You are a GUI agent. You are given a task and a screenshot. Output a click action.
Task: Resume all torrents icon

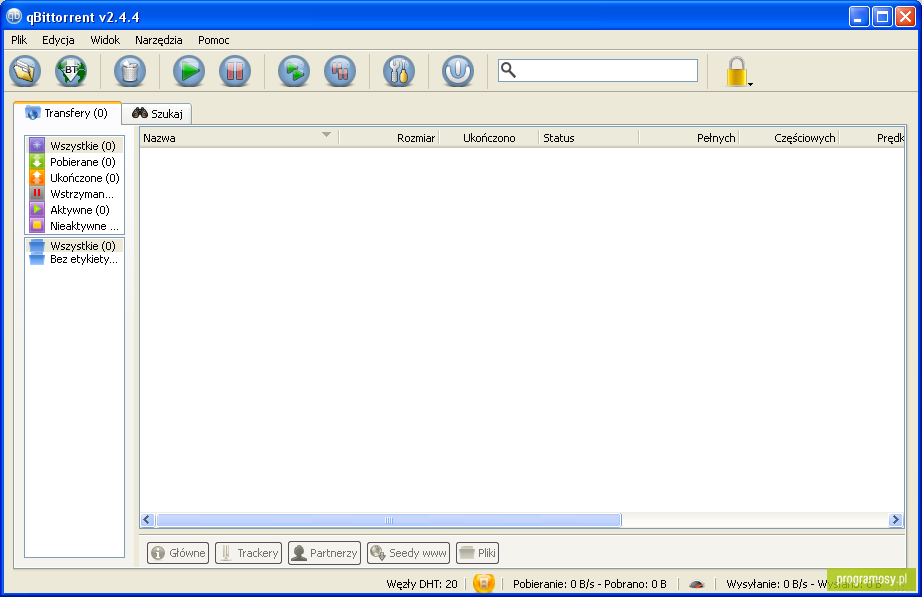tap(293, 71)
